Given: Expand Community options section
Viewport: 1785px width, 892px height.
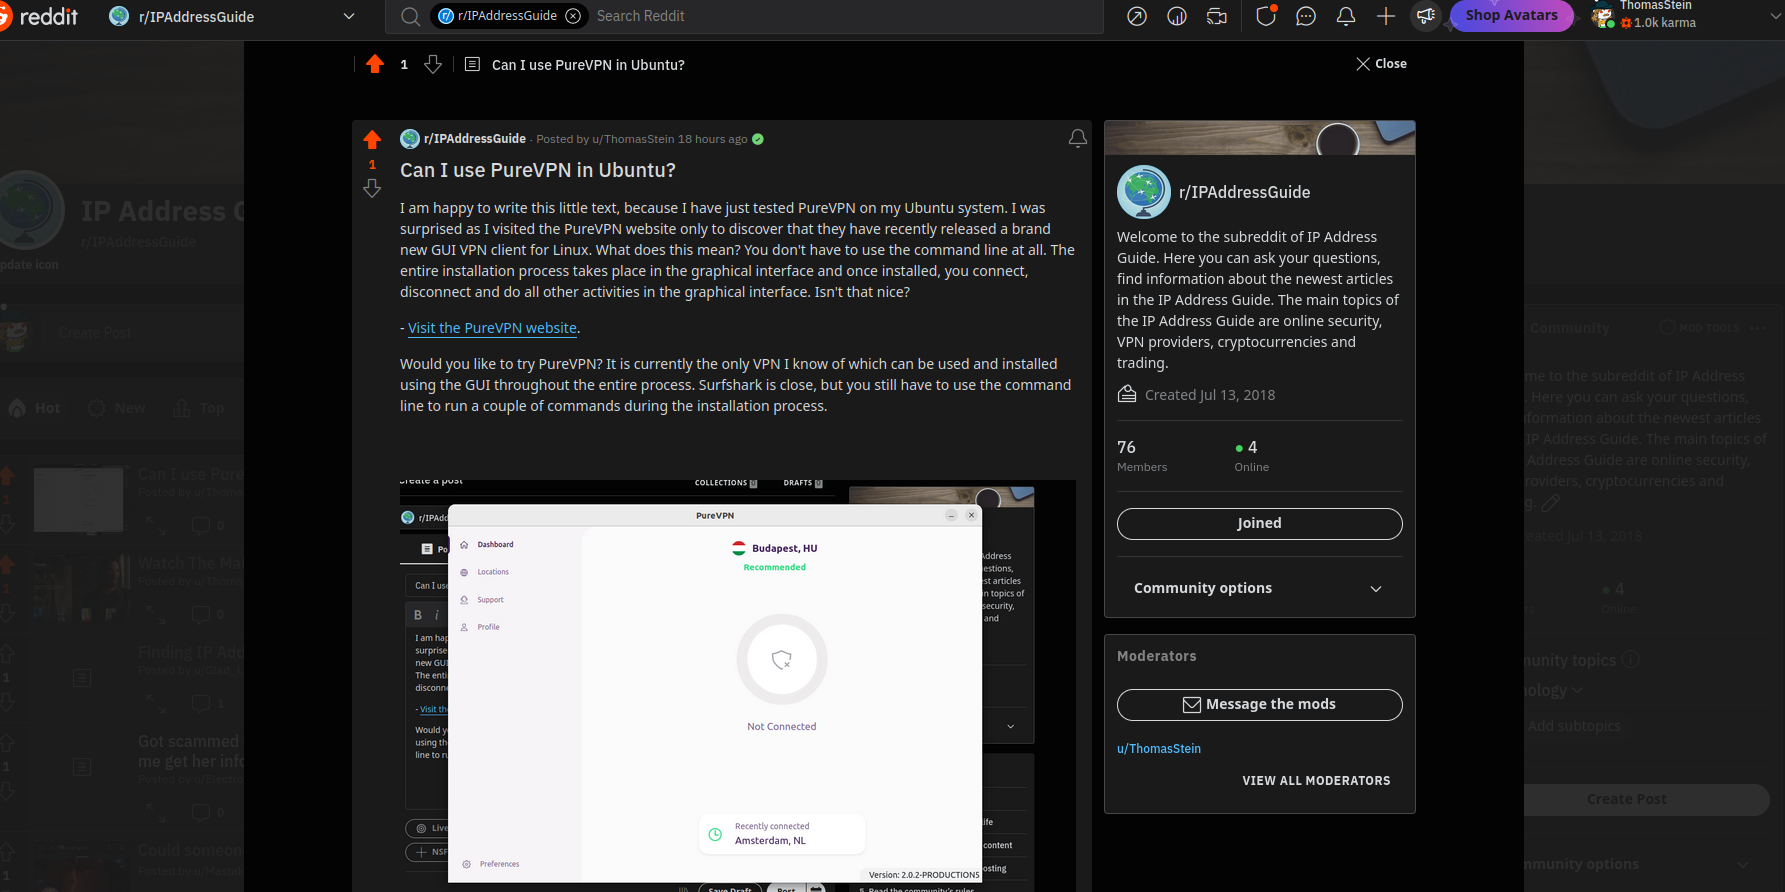Looking at the screenshot, I should 1259,588.
